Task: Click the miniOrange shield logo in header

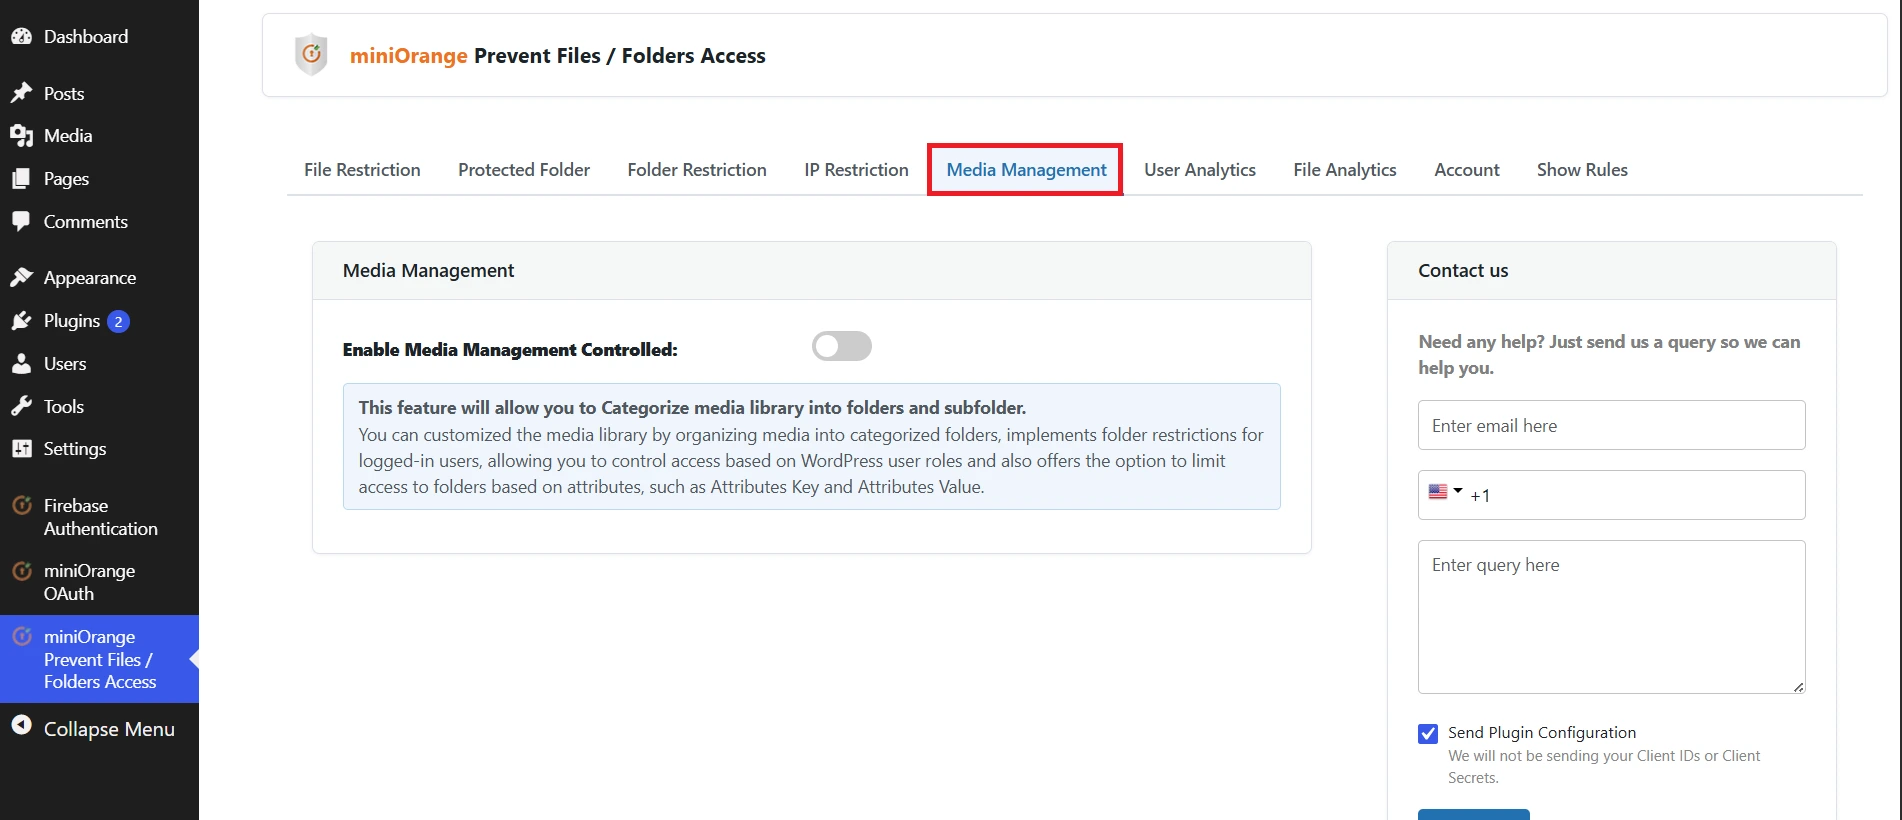Action: [311, 54]
